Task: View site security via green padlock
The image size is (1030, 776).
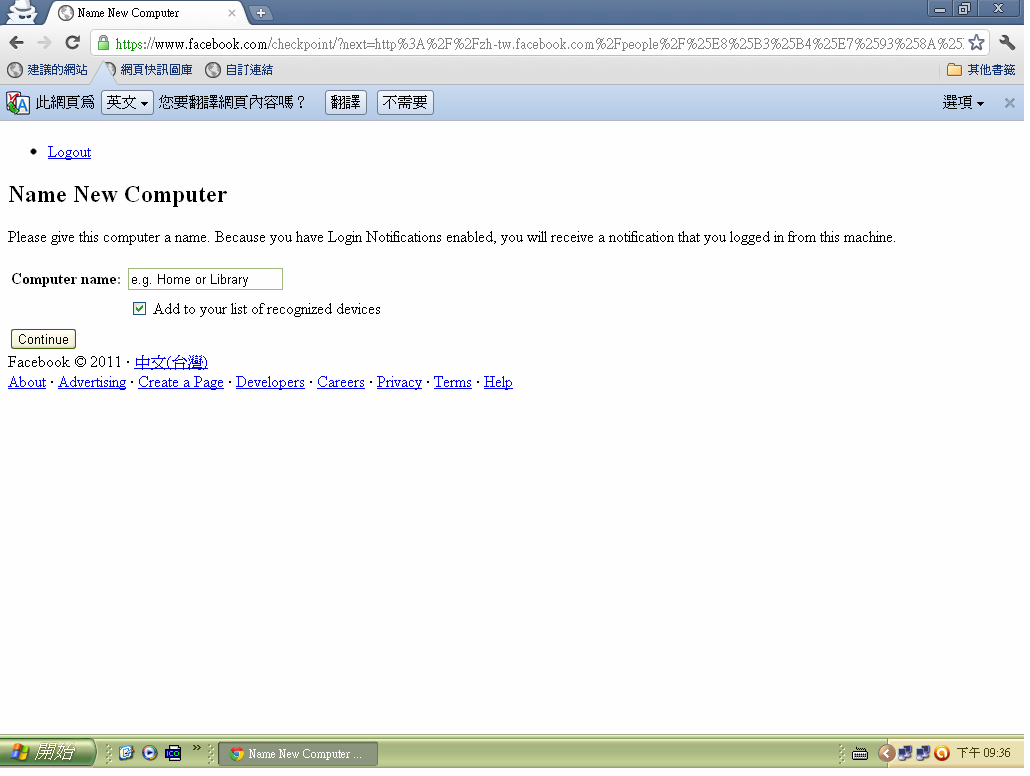Action: (x=103, y=43)
